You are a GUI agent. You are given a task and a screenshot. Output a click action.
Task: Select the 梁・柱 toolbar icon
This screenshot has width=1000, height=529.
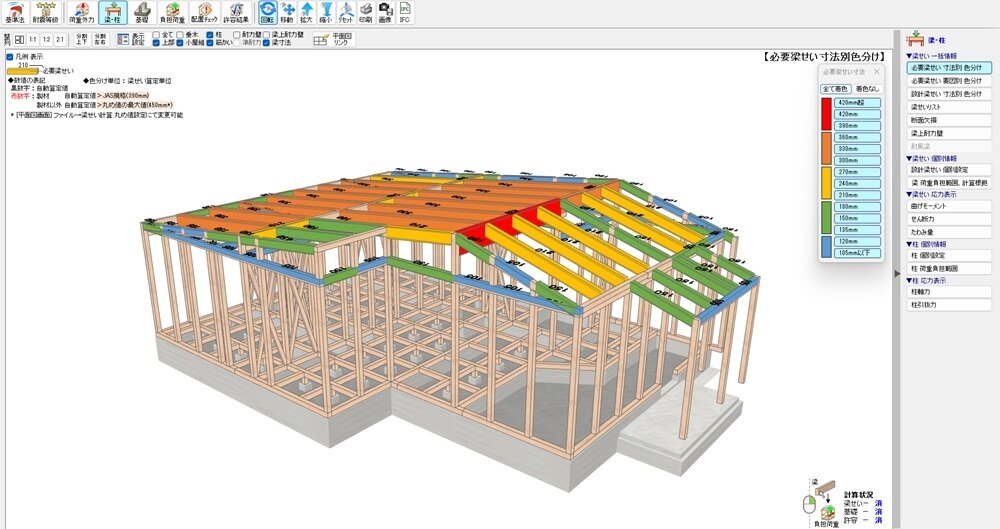113,12
